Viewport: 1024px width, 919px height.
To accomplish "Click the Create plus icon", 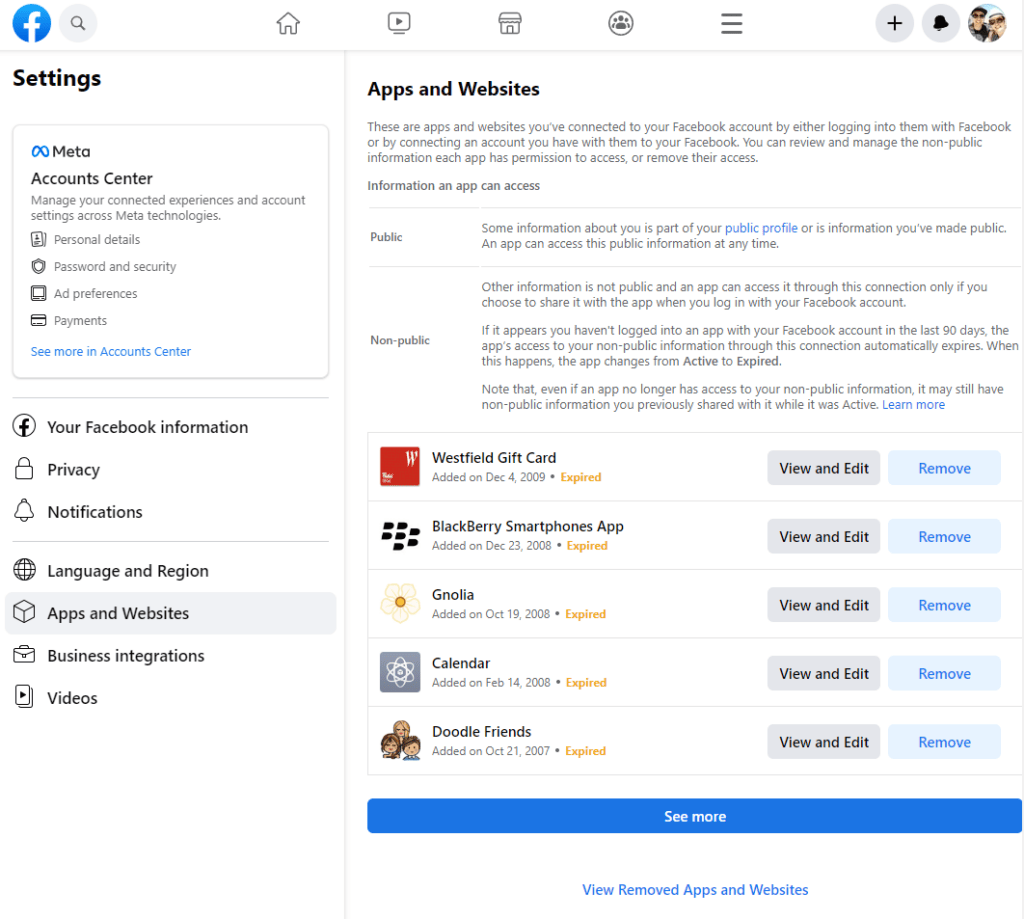I will (894, 23).
